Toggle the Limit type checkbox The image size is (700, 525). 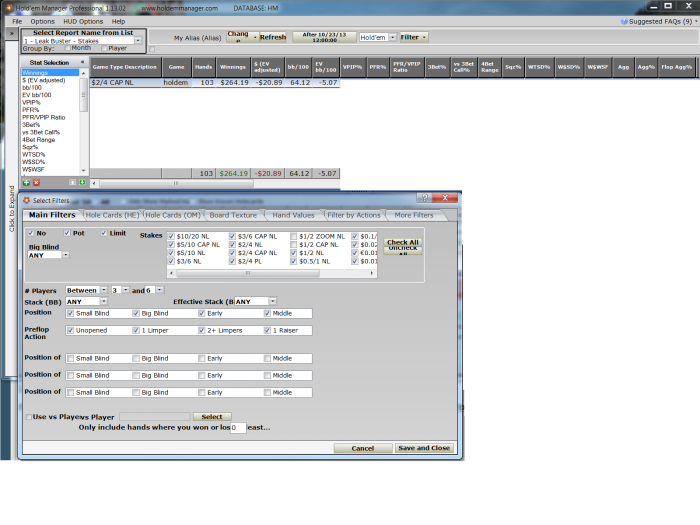104,233
